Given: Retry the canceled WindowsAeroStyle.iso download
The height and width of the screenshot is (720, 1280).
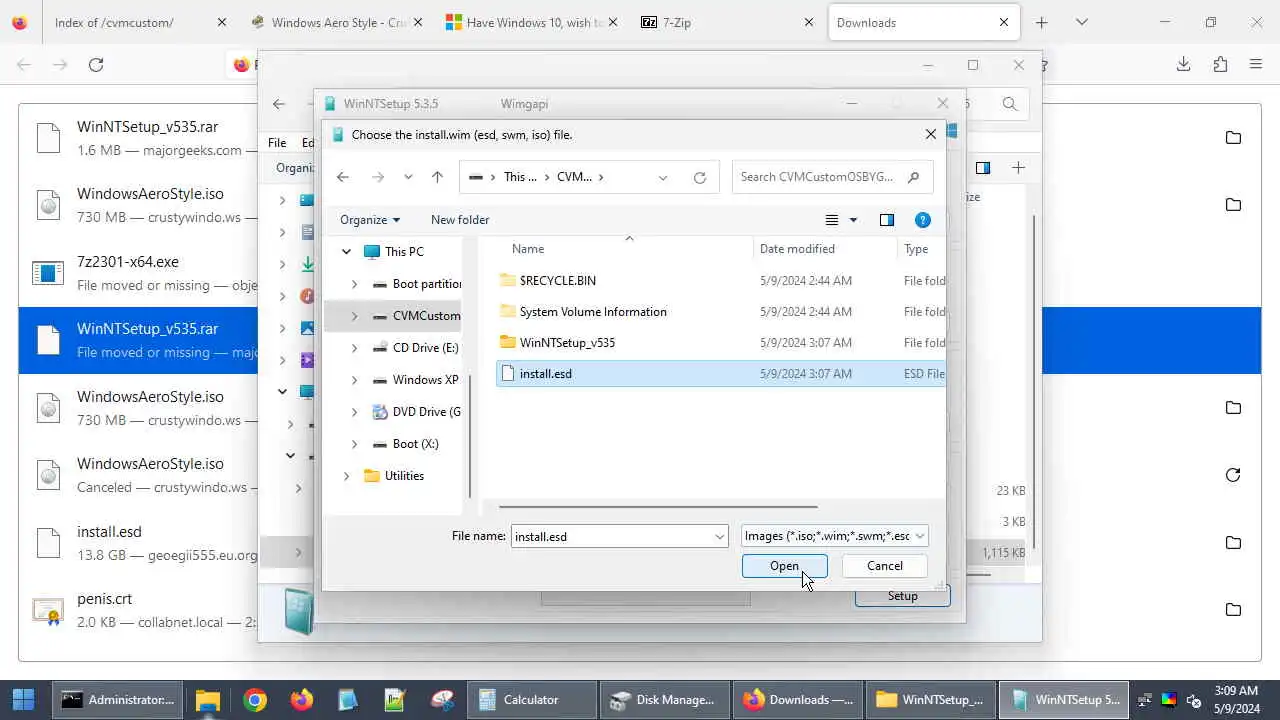Looking at the screenshot, I should tap(1233, 475).
